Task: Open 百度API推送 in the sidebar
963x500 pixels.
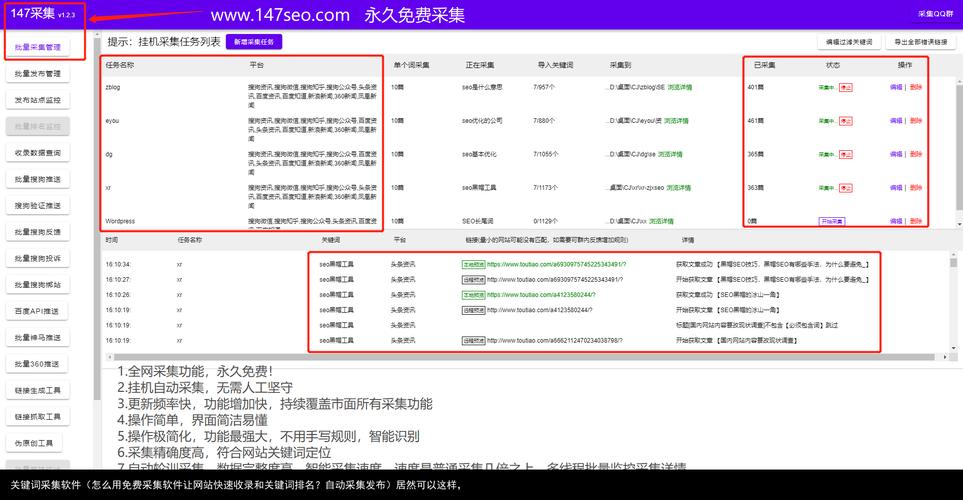Action: pos(37,311)
